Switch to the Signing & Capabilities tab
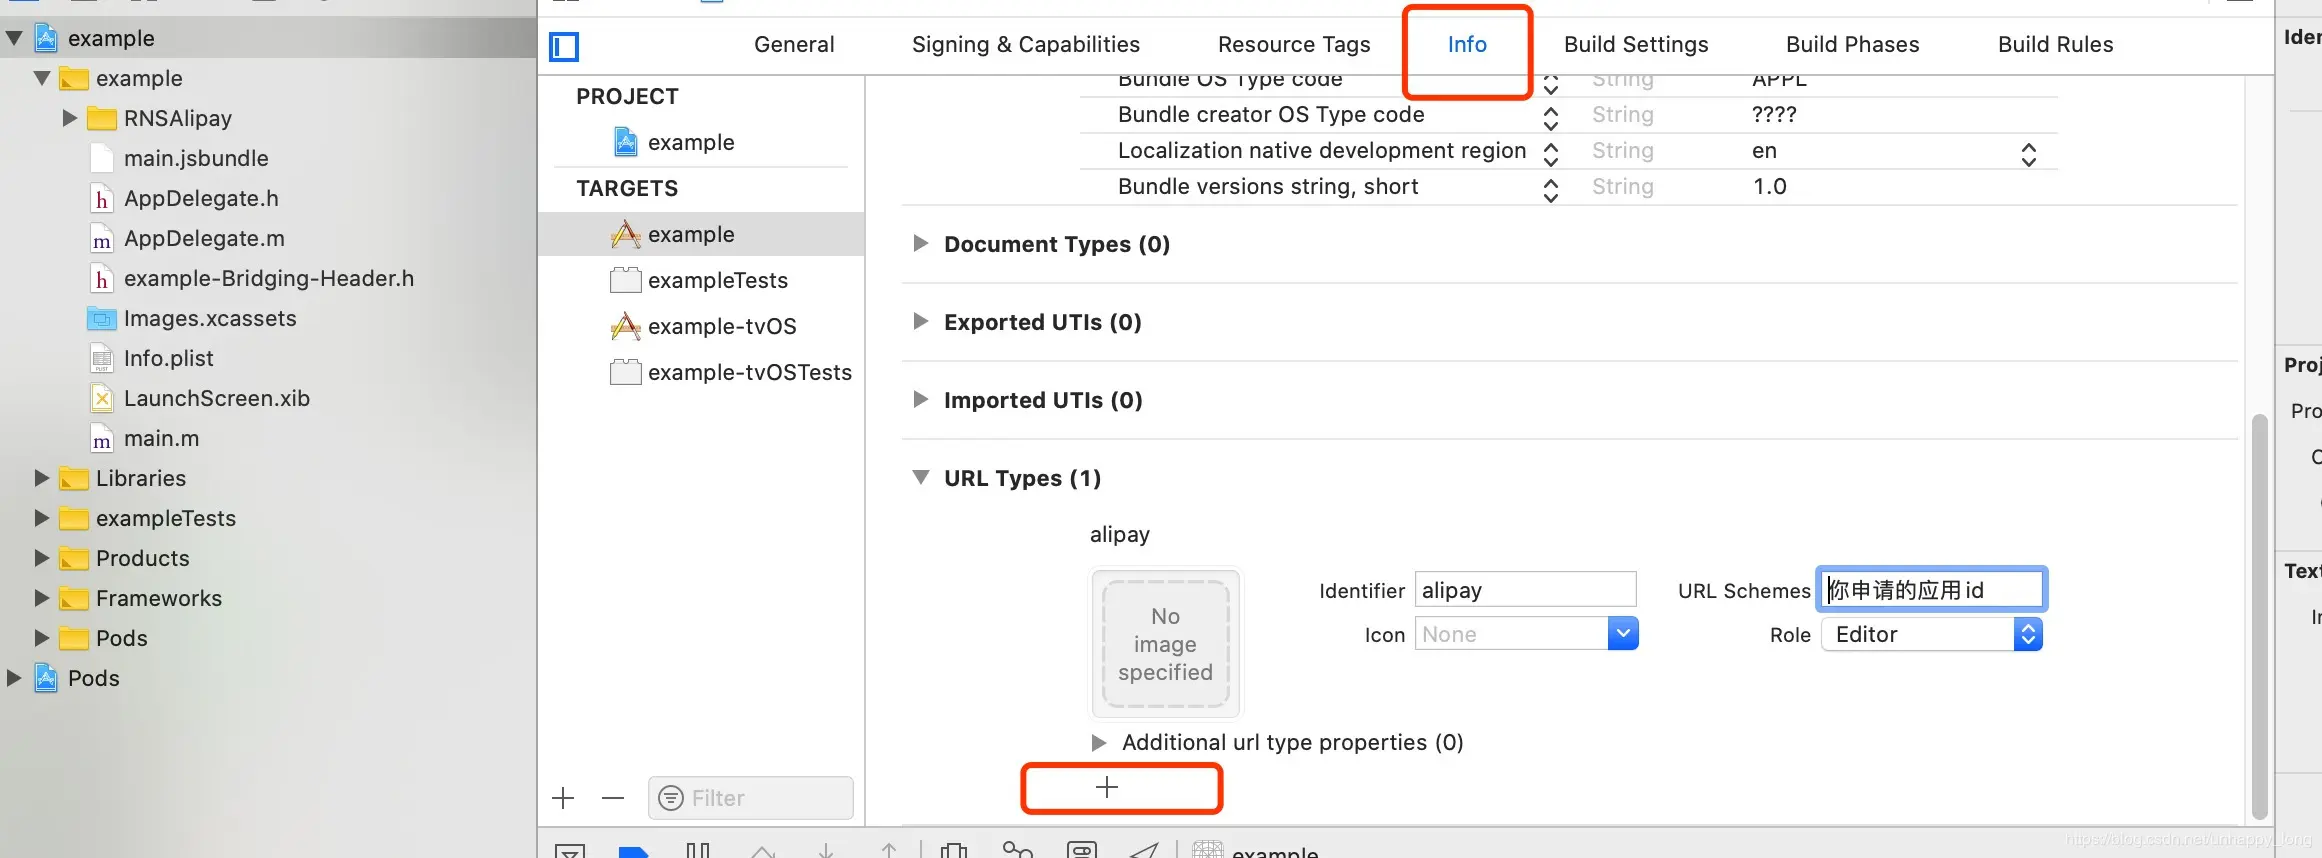The height and width of the screenshot is (858, 2322). [1025, 45]
